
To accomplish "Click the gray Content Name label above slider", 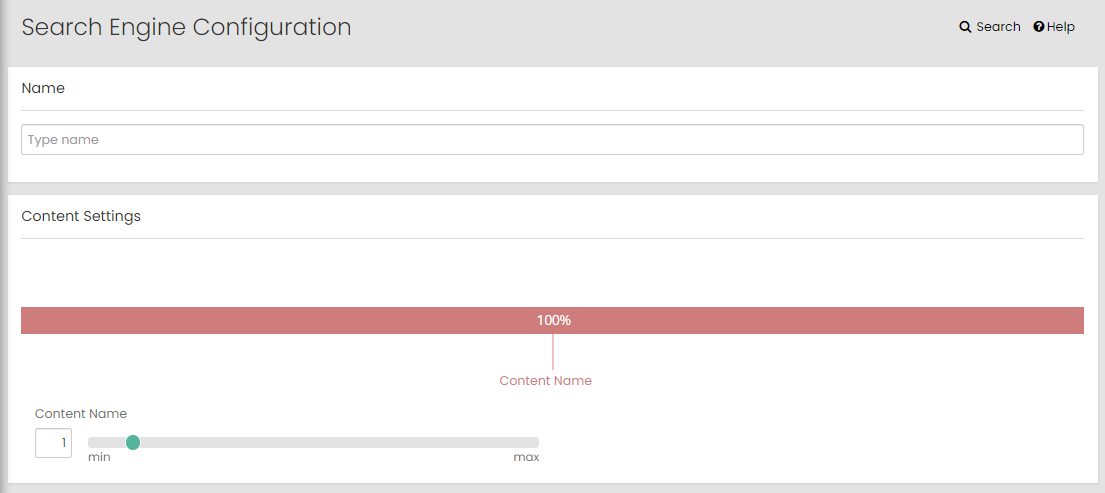I will (x=81, y=413).
